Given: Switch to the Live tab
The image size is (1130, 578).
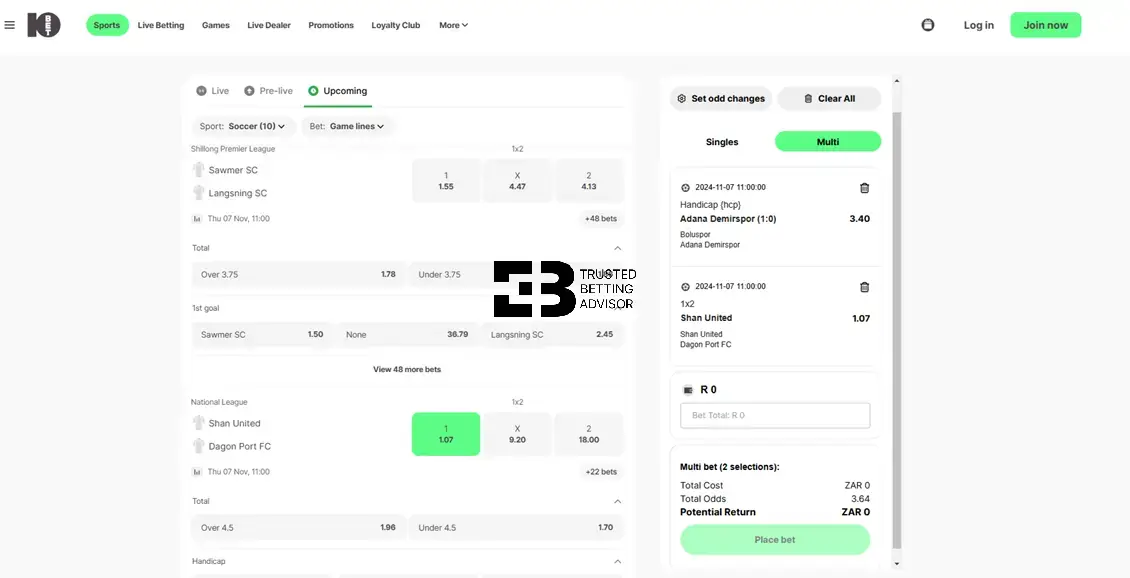Looking at the screenshot, I should (213, 91).
